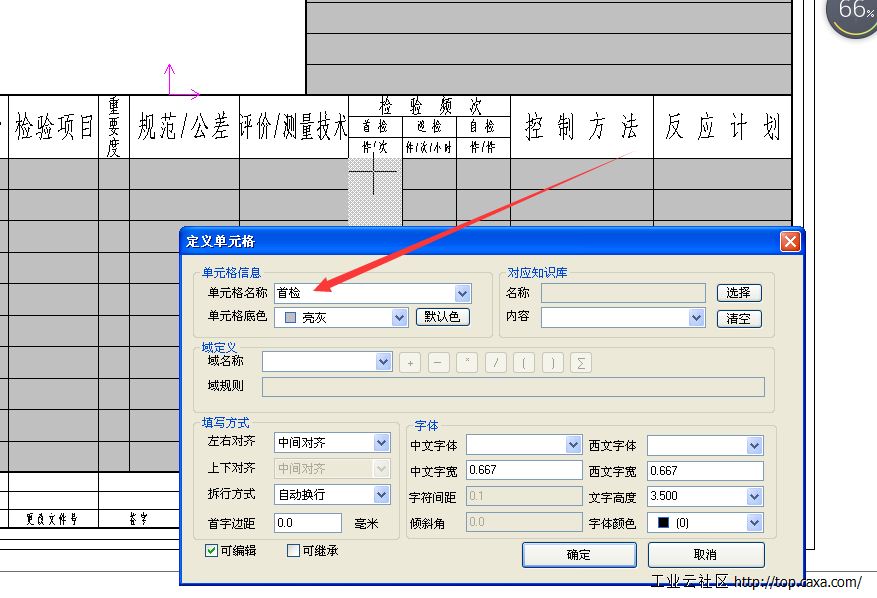Toggle the 可编辑 checkbox
The image size is (877, 598).
[x=211, y=550]
